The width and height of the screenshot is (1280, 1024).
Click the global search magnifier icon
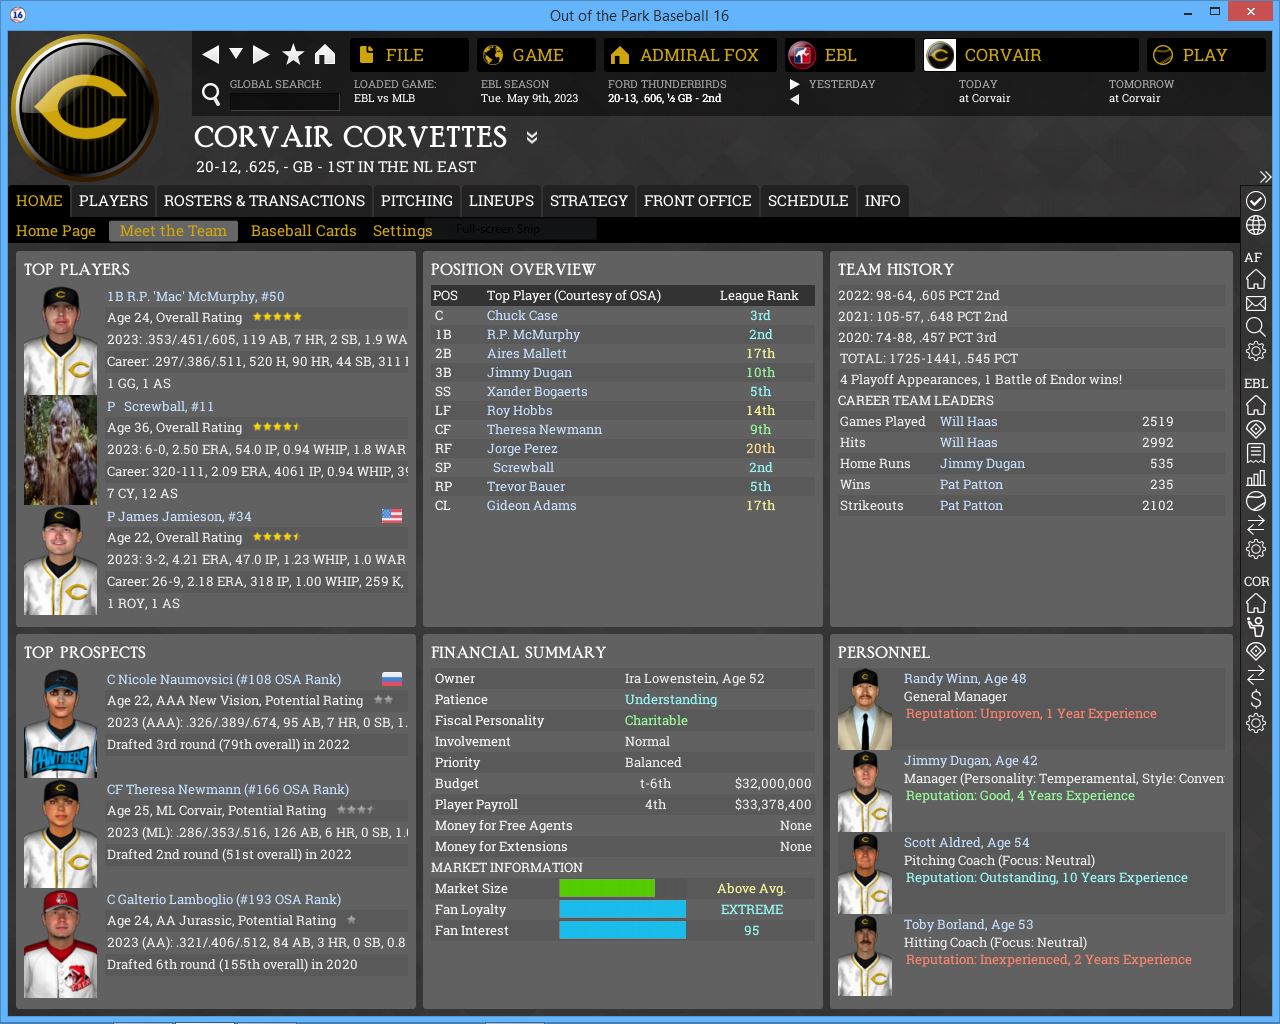click(x=211, y=94)
